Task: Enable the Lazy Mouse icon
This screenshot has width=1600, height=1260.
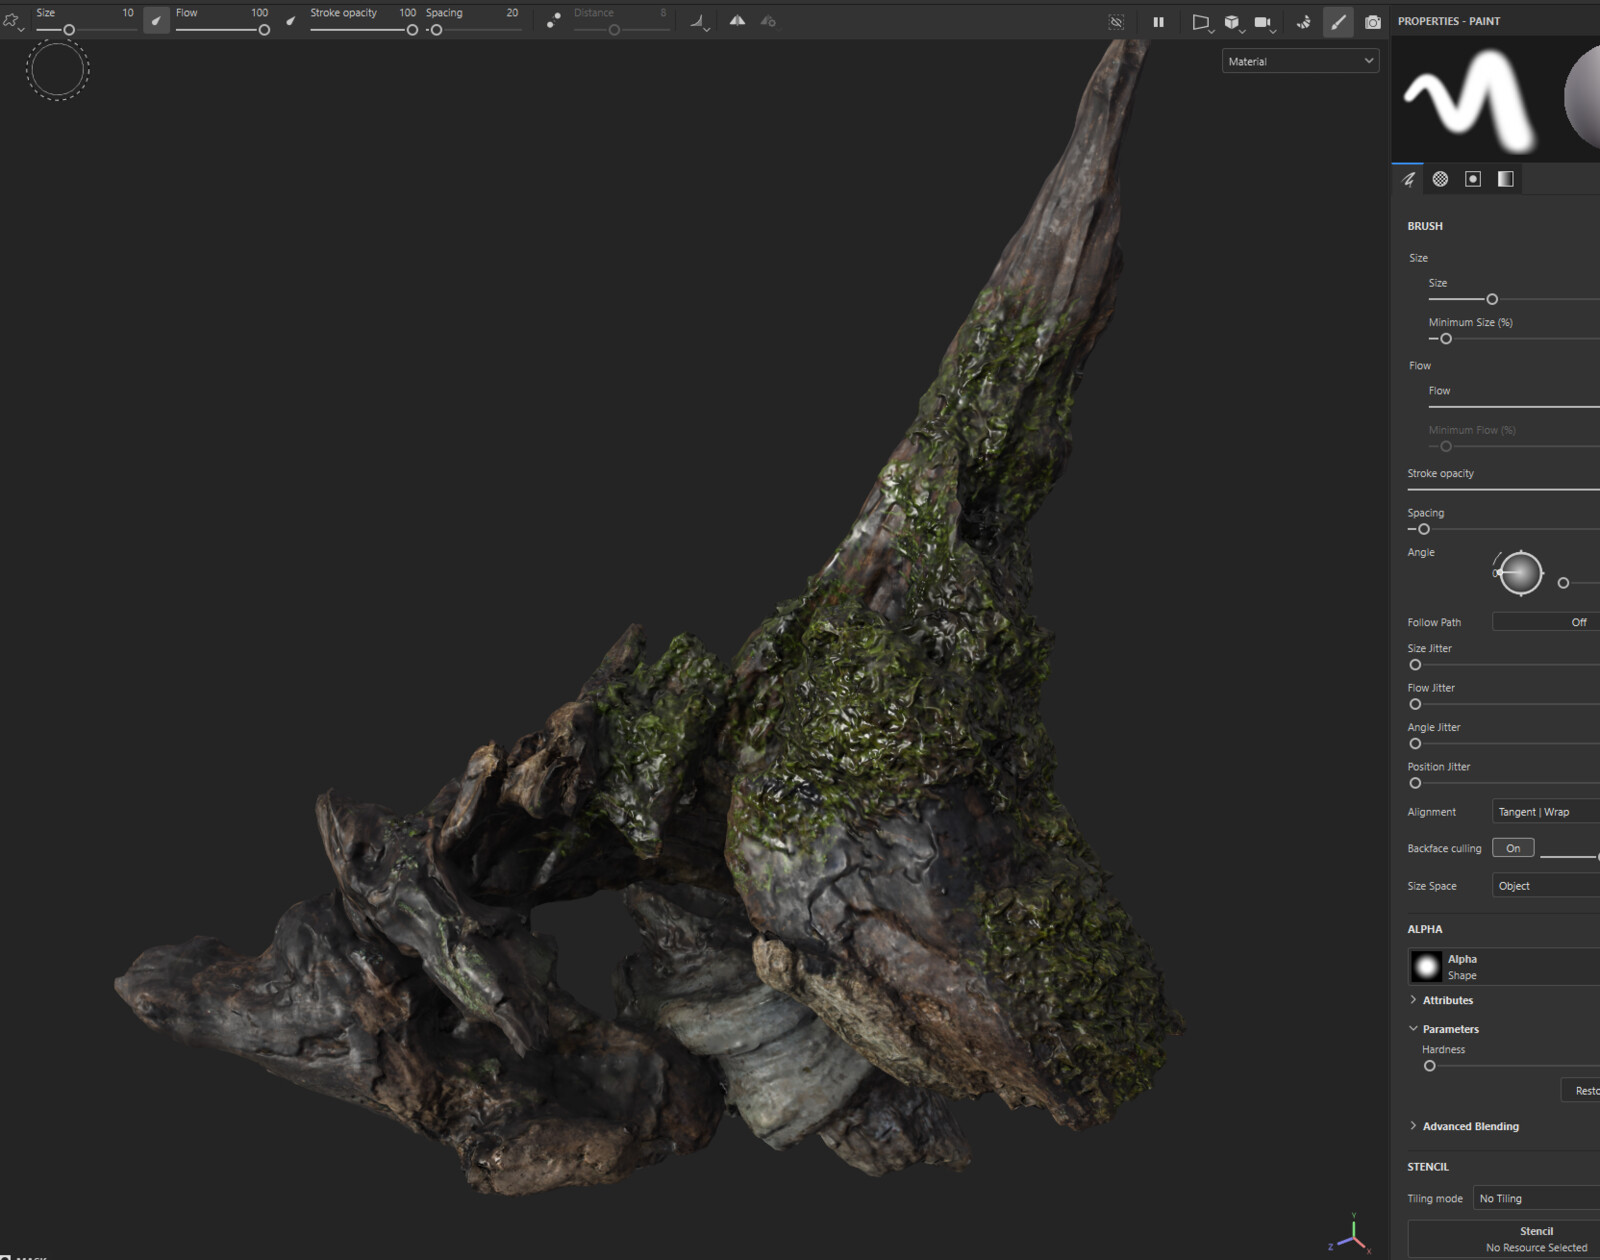Action: (x=553, y=21)
